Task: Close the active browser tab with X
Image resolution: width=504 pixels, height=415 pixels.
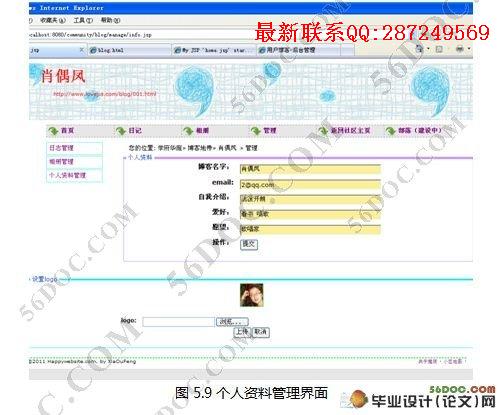Action: 82,50
